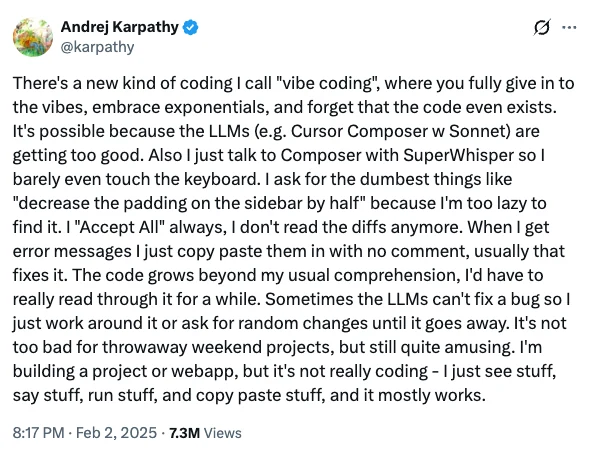Image resolution: width=594 pixels, height=458 pixels.
Task: Click the Andrej Karpathy display name
Action: coord(119,27)
